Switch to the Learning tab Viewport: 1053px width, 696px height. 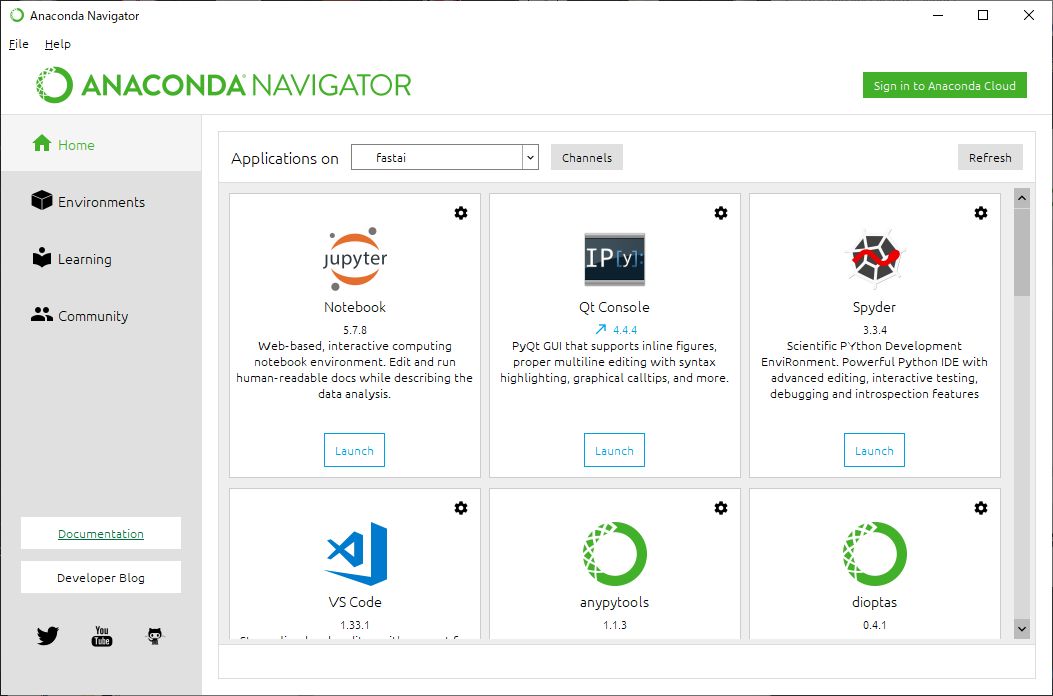101,258
